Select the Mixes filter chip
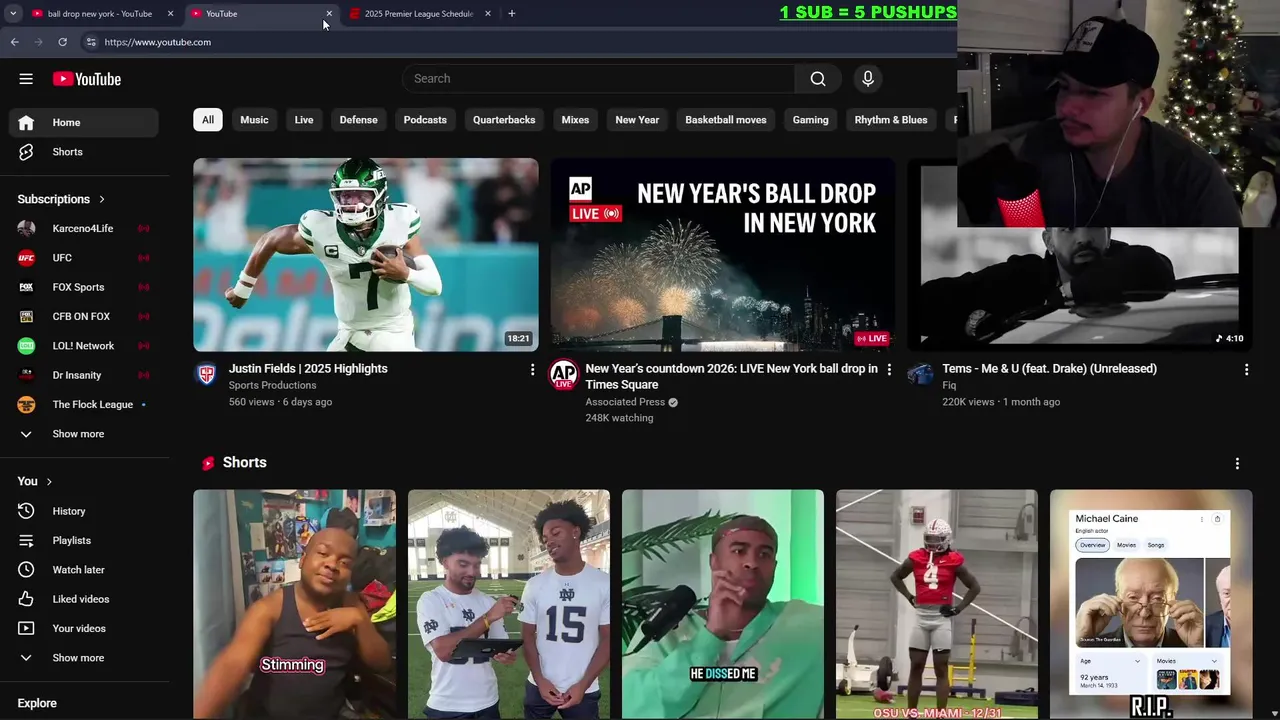The height and width of the screenshot is (720, 1280). tap(575, 120)
